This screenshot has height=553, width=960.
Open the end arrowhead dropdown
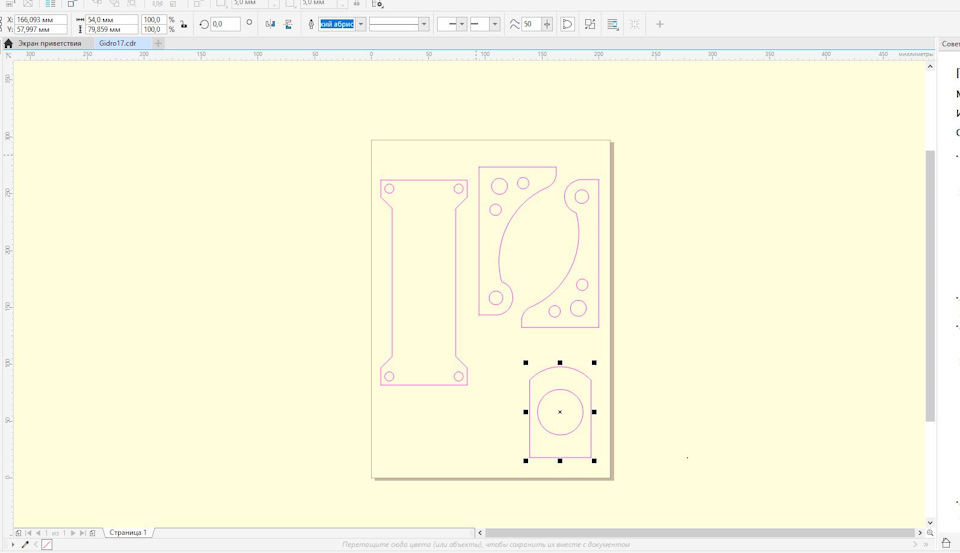coord(495,24)
